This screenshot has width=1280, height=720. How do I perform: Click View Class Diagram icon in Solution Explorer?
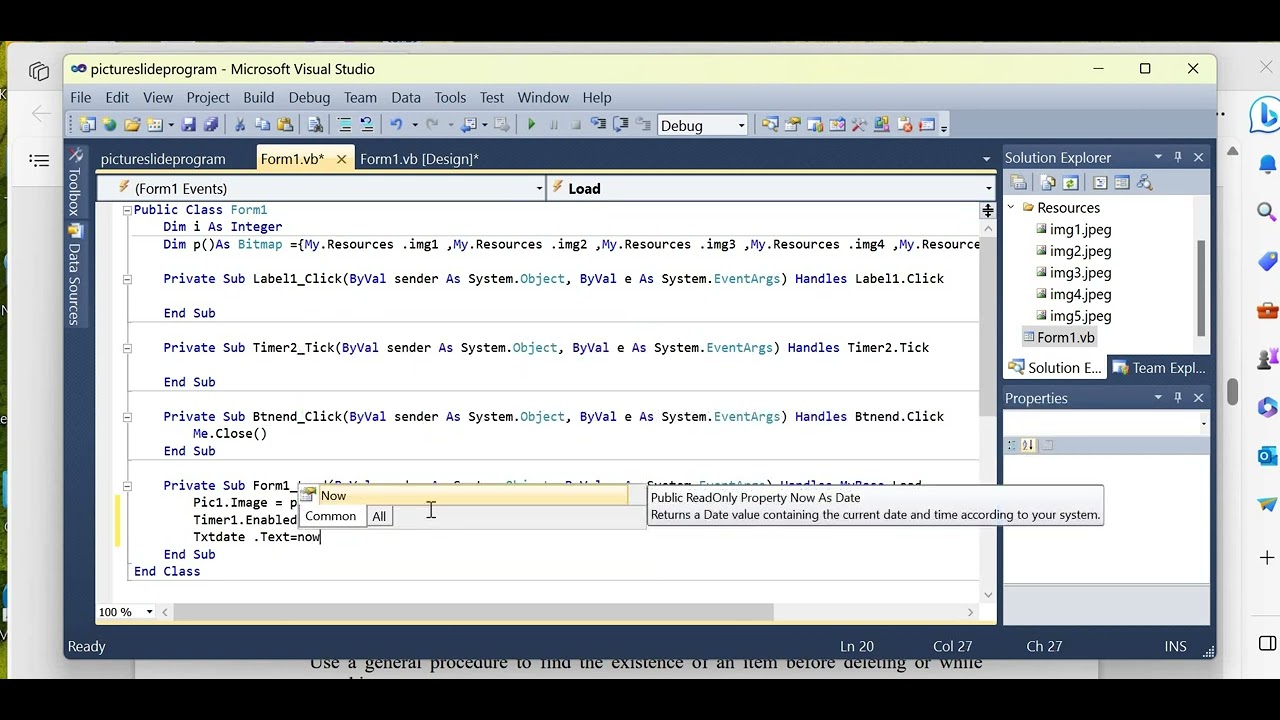pos(1145,183)
